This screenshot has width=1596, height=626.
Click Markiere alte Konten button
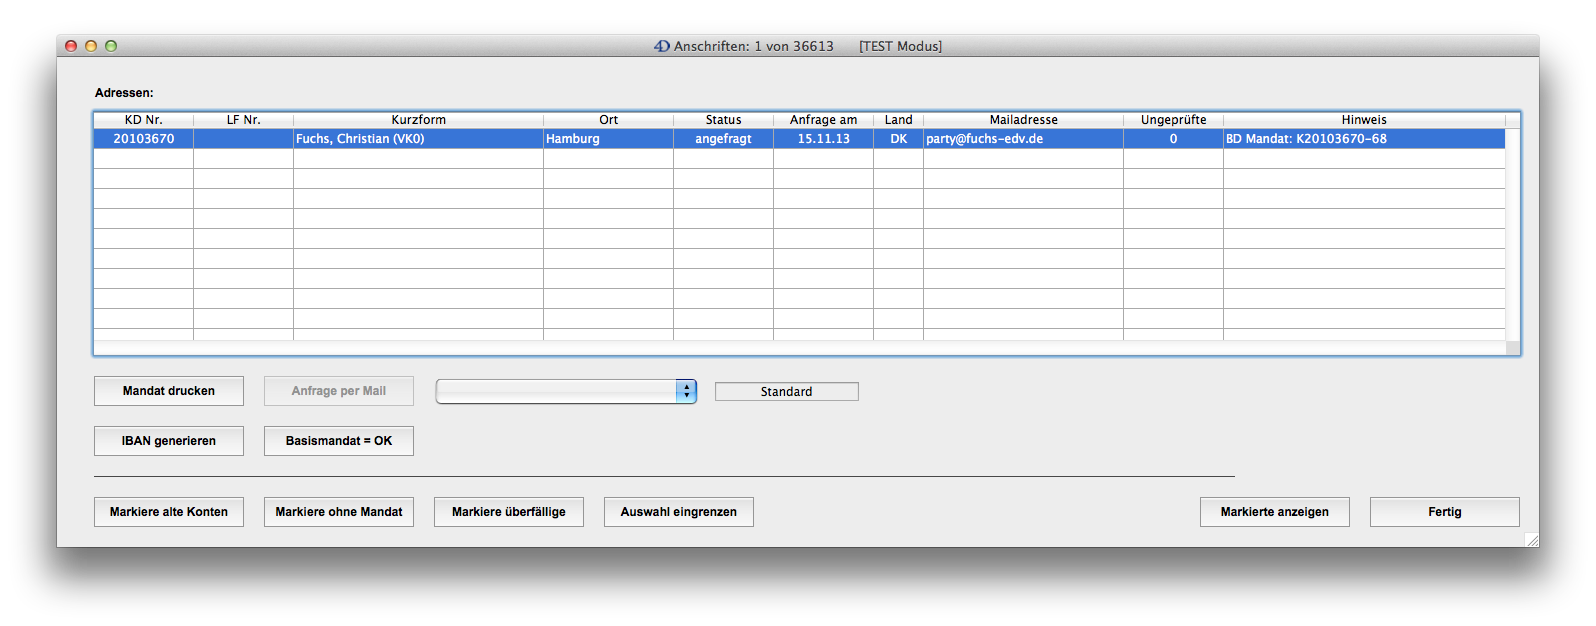169,512
